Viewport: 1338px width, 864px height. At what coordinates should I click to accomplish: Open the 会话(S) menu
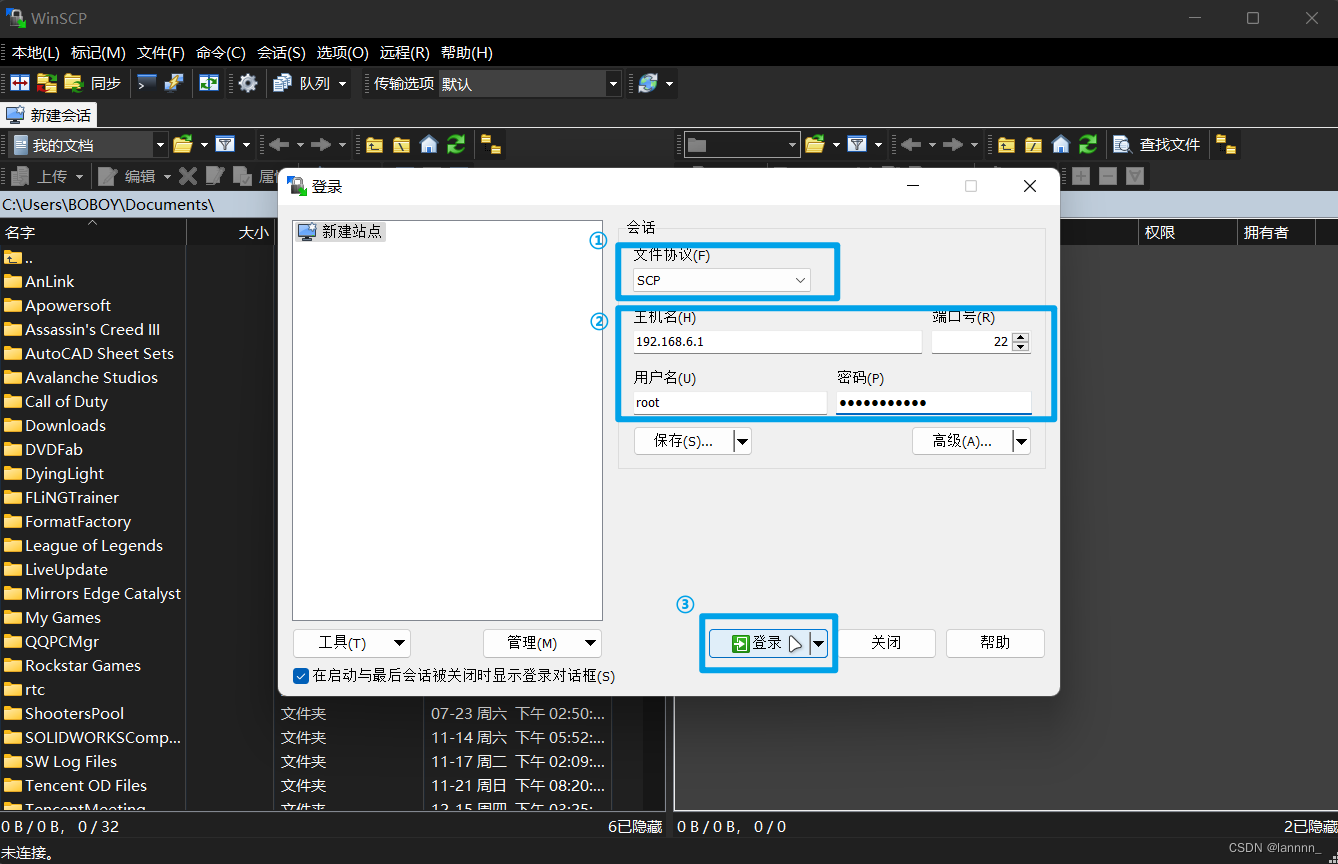282,53
